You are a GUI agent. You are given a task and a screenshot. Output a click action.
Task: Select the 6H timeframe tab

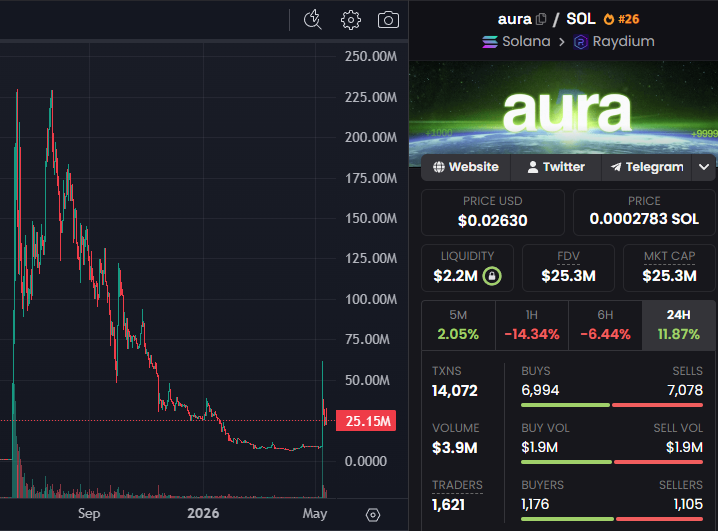(605, 325)
